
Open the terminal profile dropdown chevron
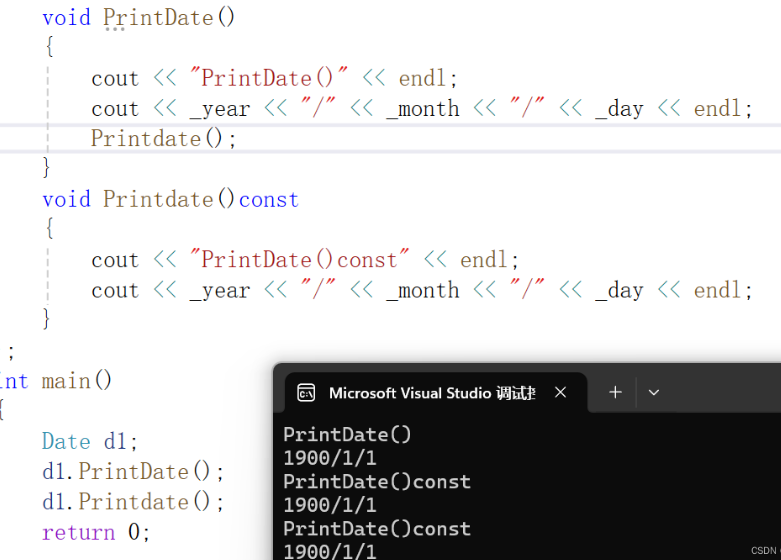(x=653, y=393)
